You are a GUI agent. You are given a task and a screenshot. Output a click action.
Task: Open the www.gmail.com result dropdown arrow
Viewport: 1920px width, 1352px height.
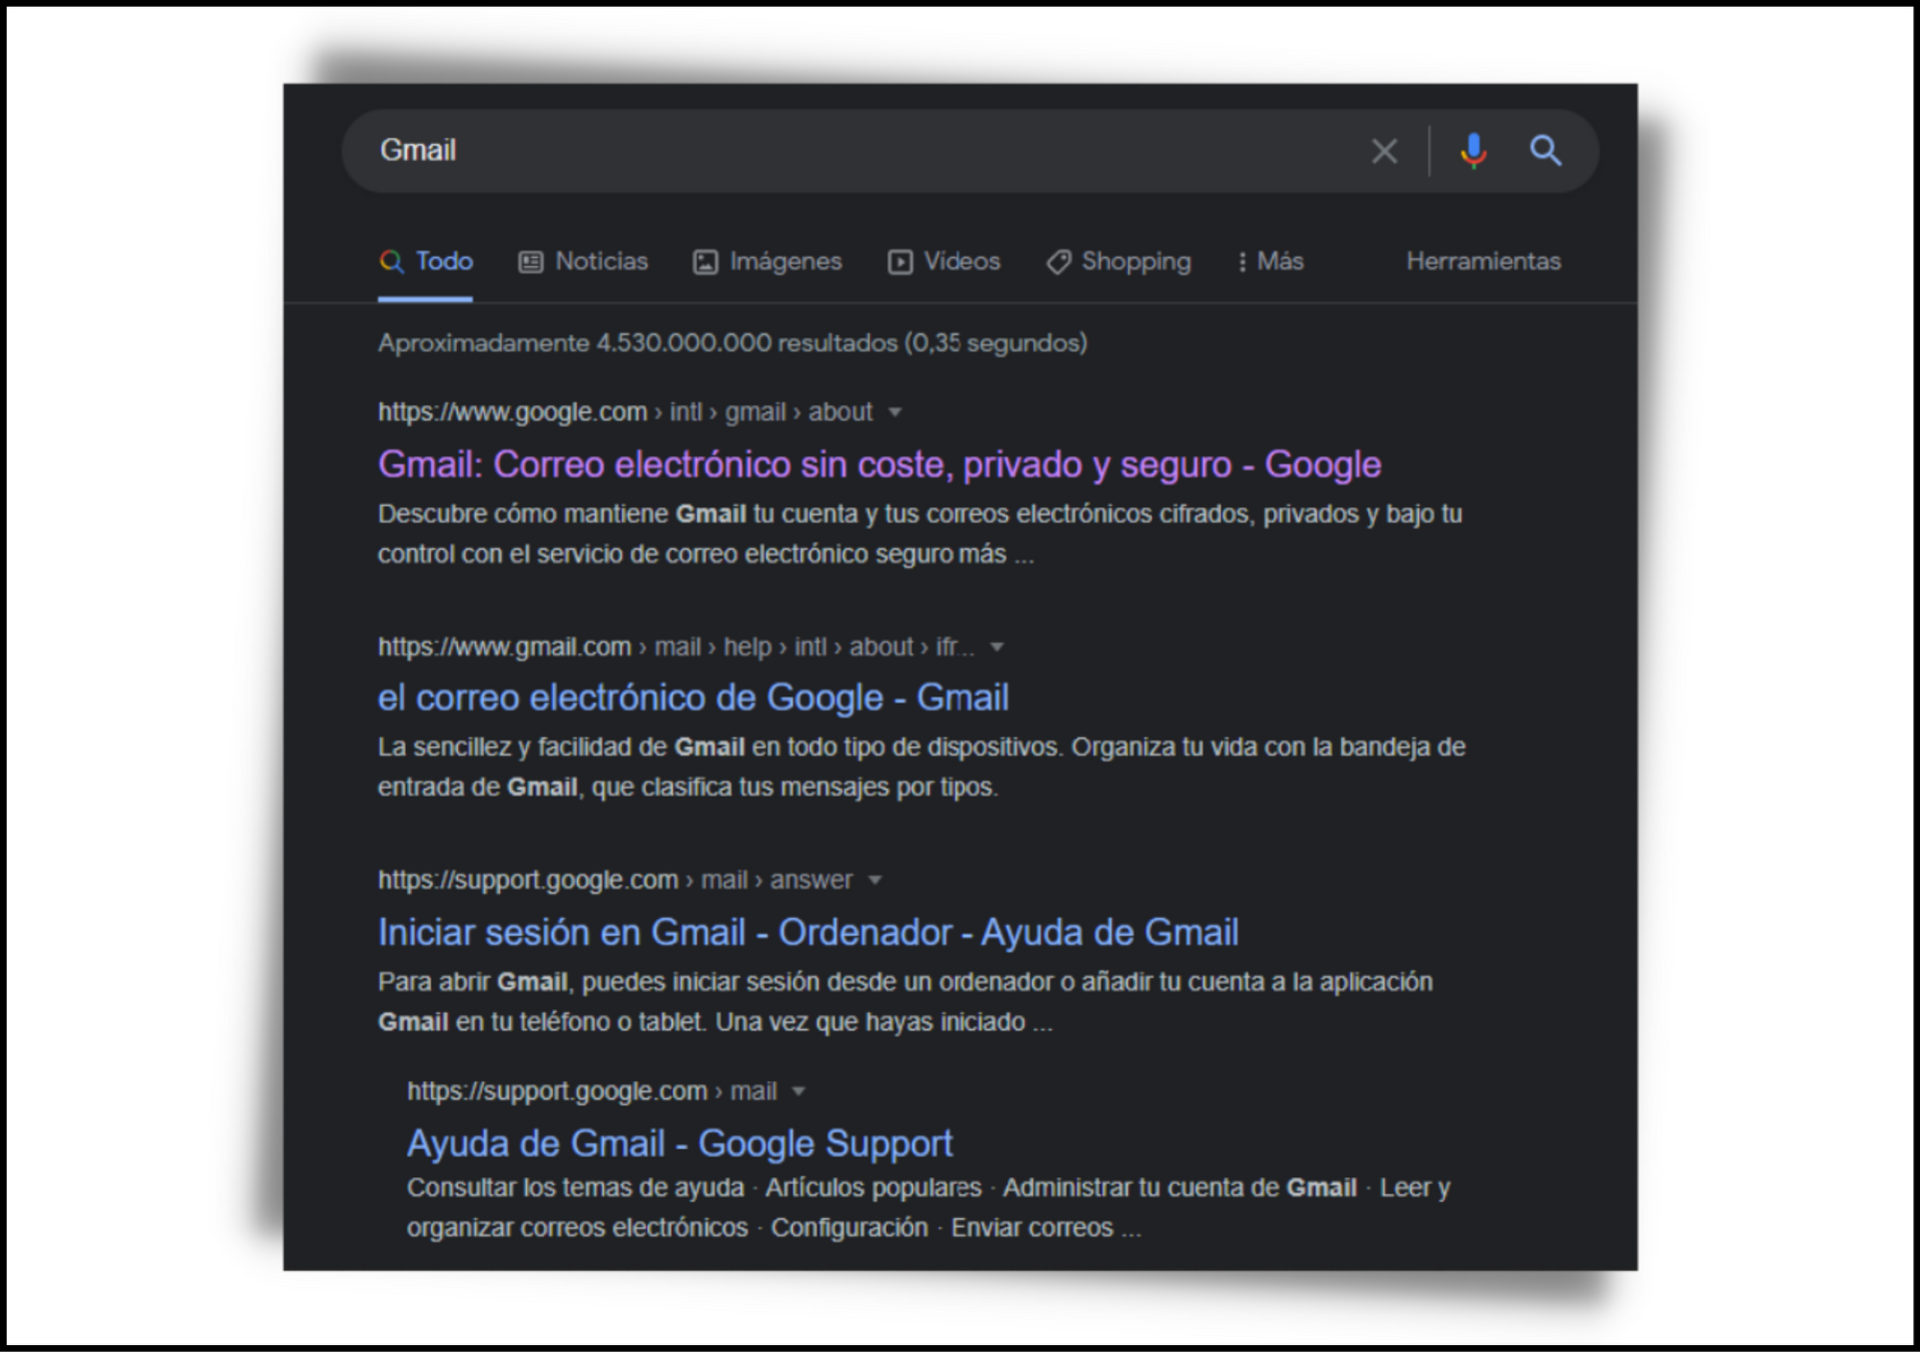pyautogui.click(x=996, y=648)
